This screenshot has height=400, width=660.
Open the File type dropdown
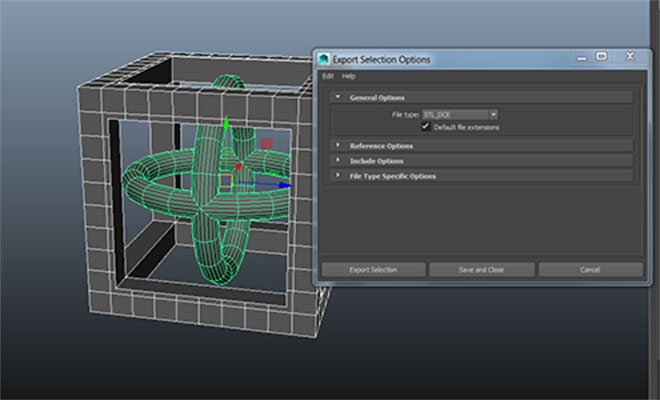tap(460, 115)
